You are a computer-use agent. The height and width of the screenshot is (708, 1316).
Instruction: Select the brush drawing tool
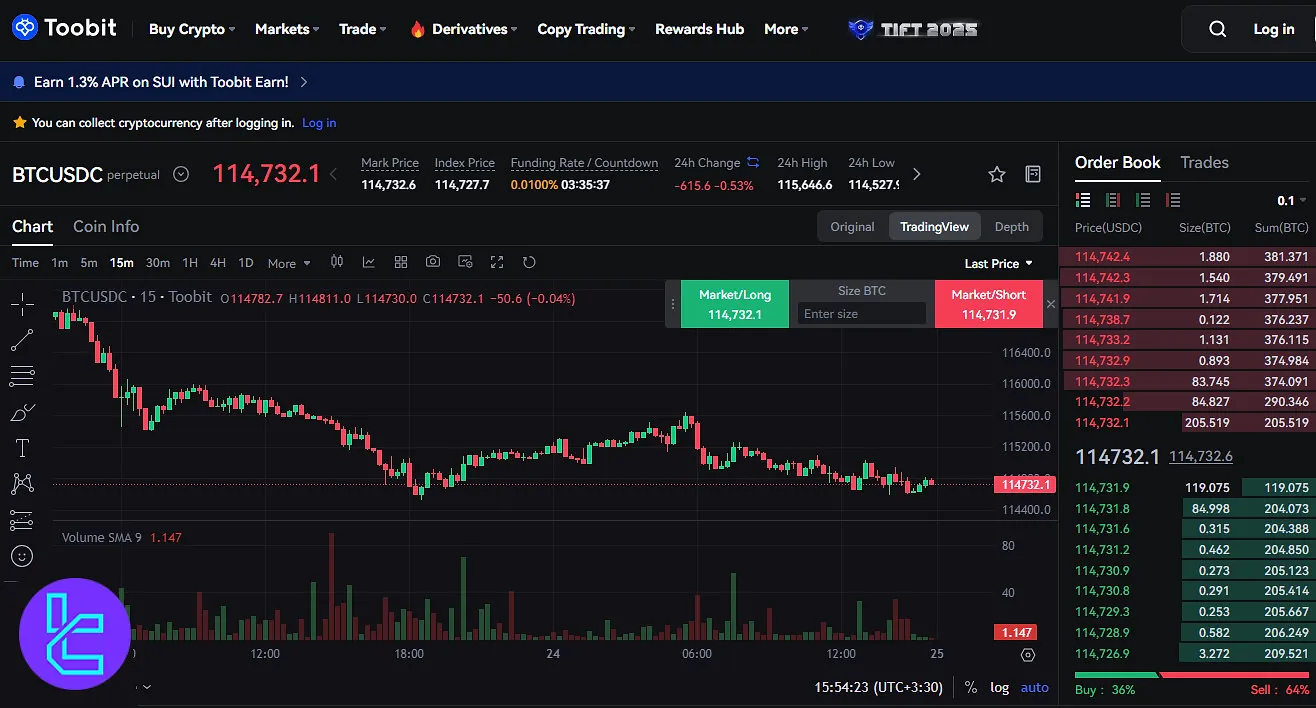[x=22, y=412]
